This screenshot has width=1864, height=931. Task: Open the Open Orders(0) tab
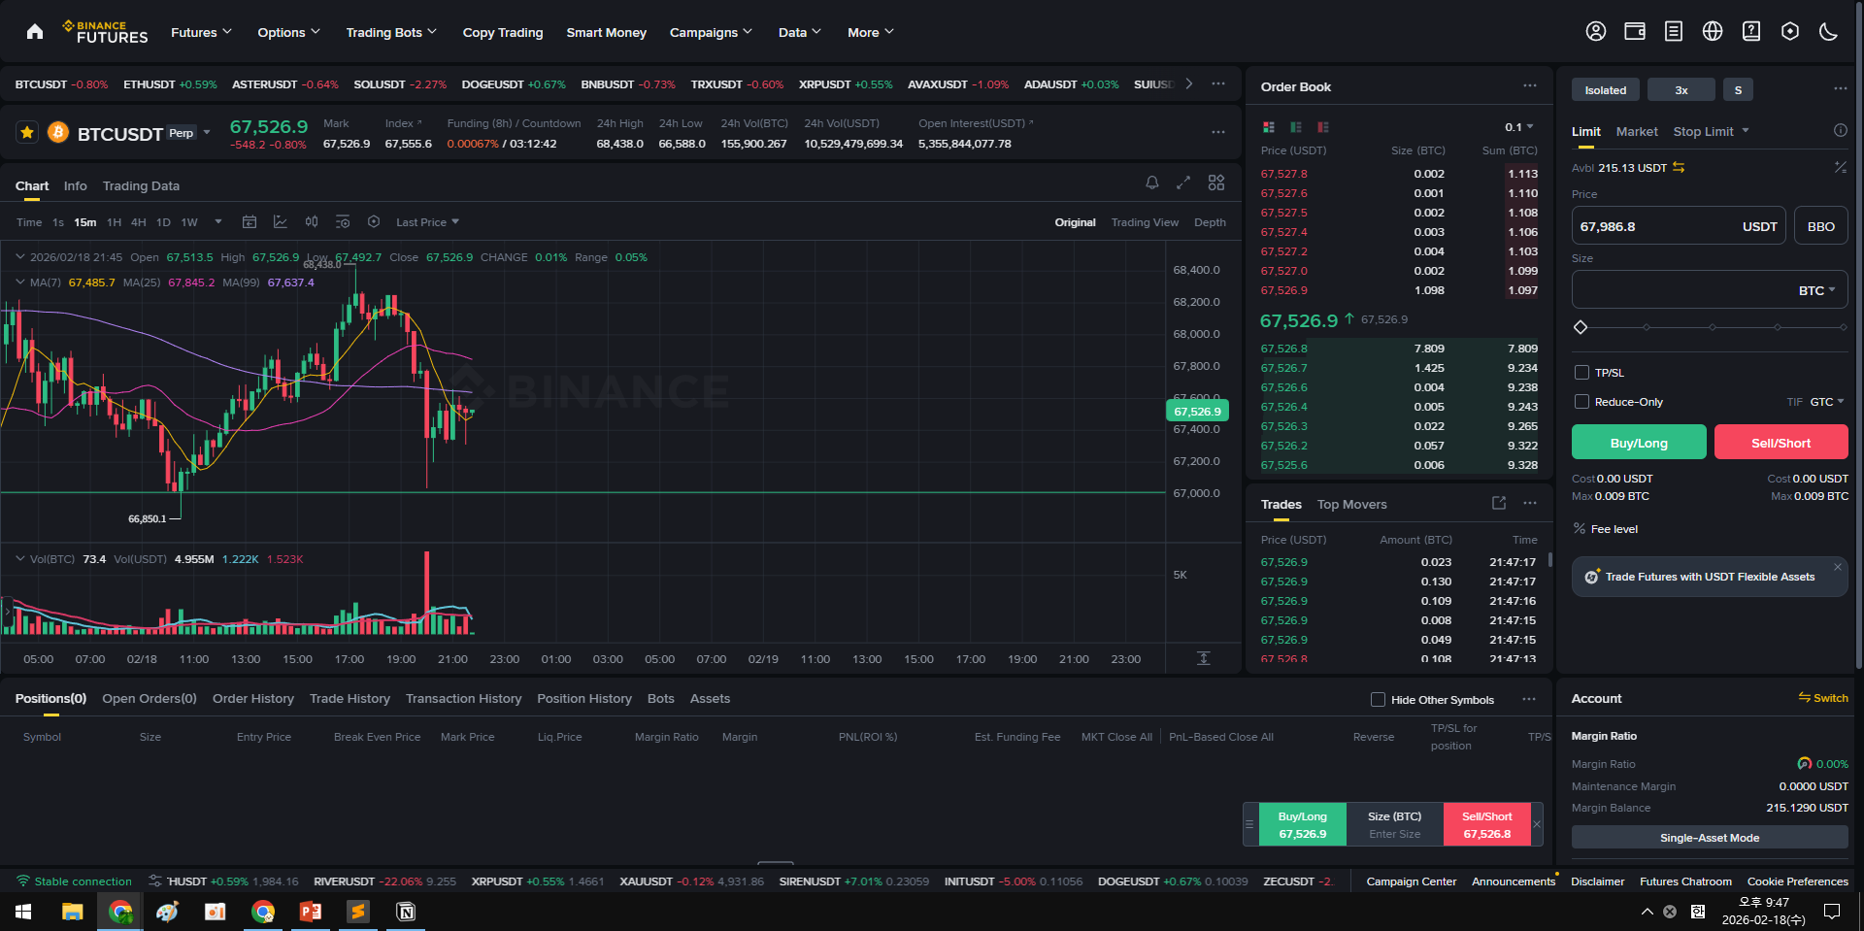[x=149, y=699]
